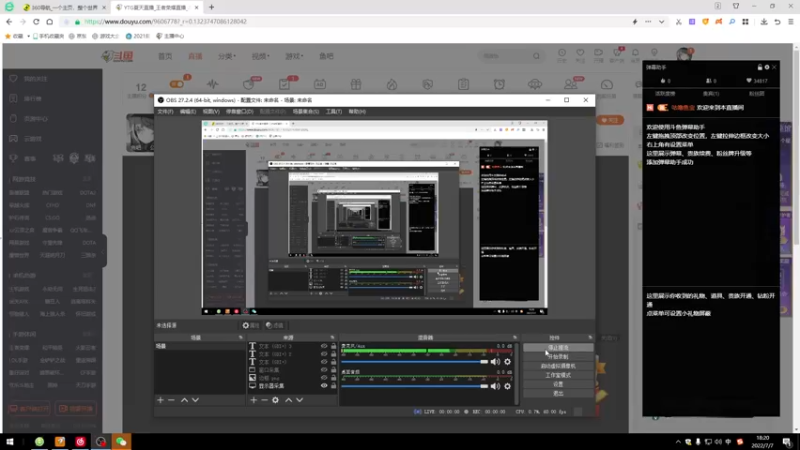The height and width of the screenshot is (450, 800).
Task: Toggle lock on the window capture source
Action: 334,370
